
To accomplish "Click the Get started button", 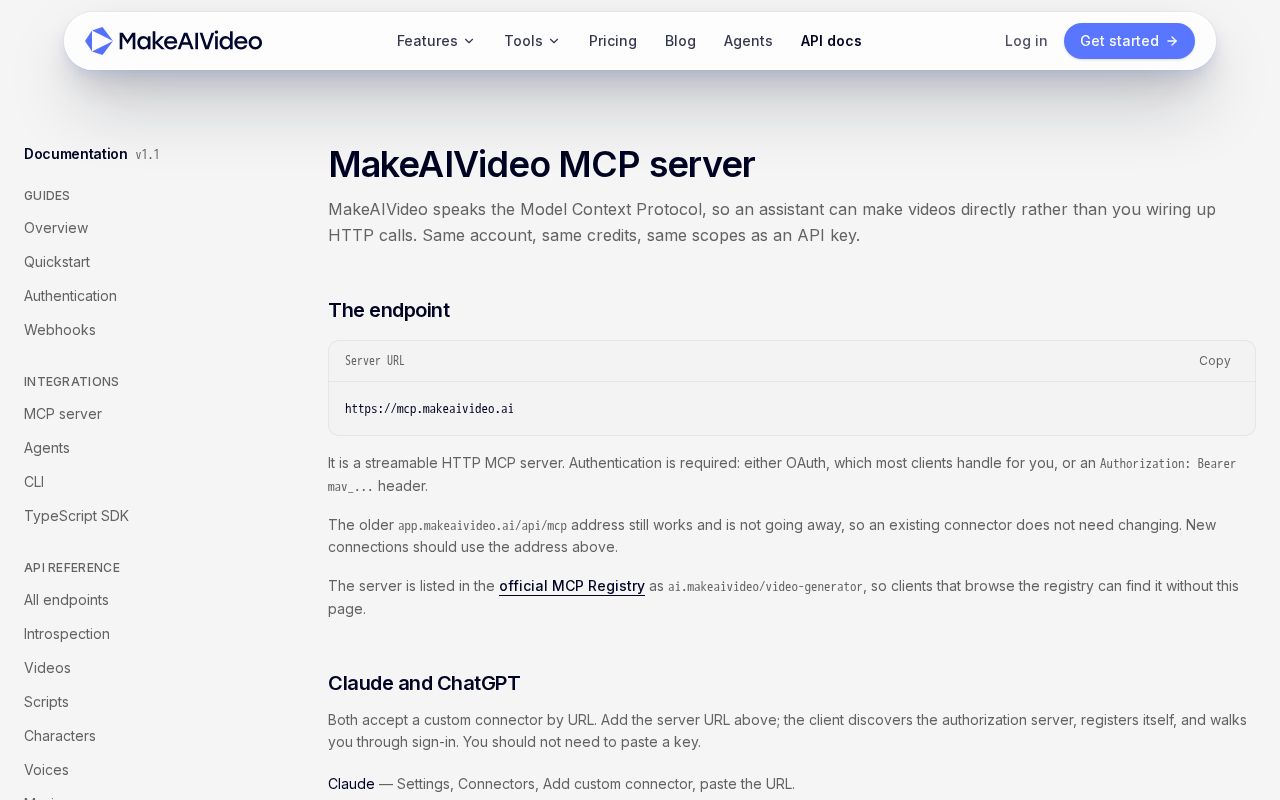I will pos(1129,41).
